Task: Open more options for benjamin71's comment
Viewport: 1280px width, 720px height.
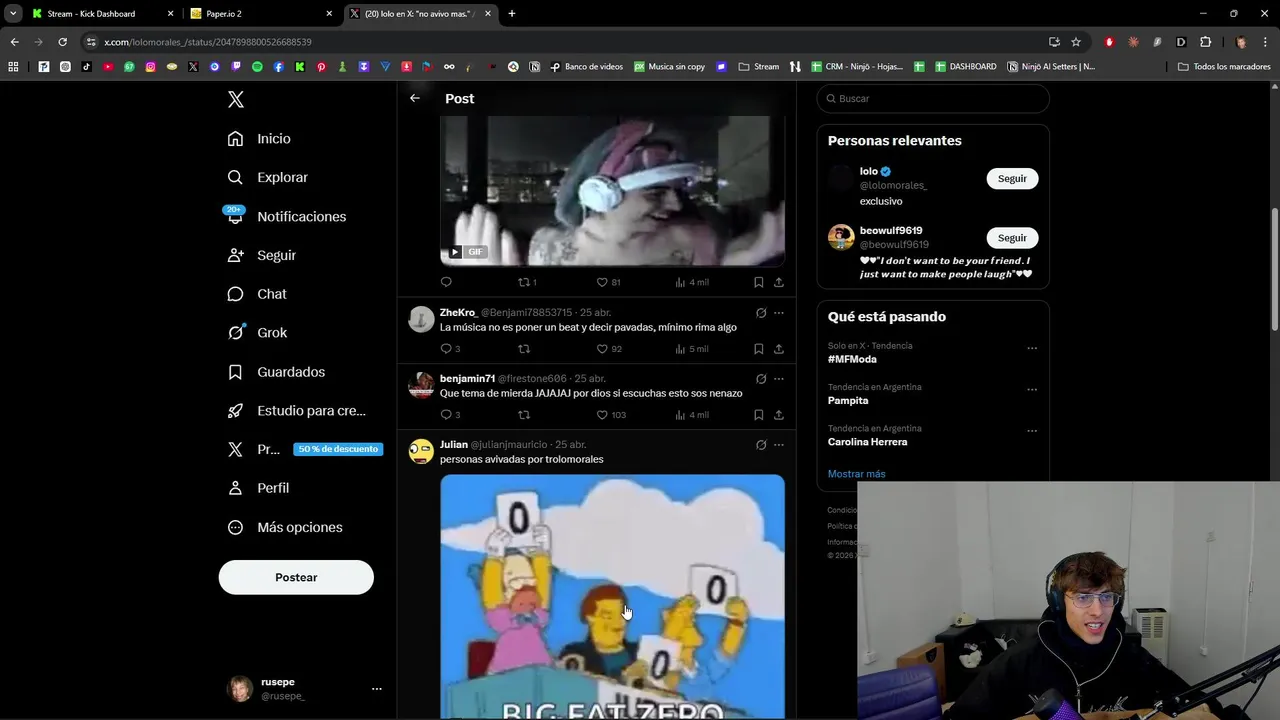Action: [x=779, y=379]
